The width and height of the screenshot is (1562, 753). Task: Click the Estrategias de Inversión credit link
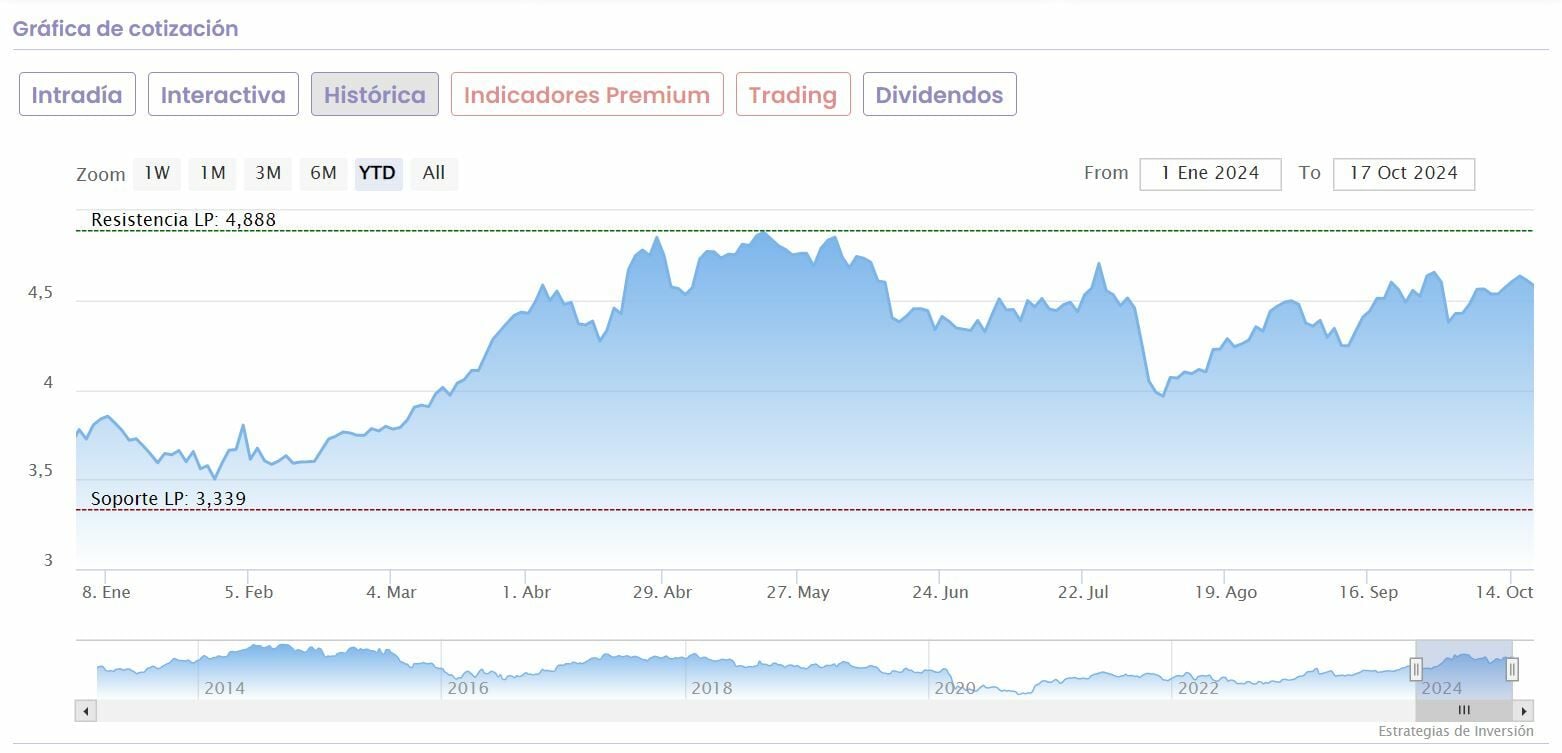coord(1455,731)
